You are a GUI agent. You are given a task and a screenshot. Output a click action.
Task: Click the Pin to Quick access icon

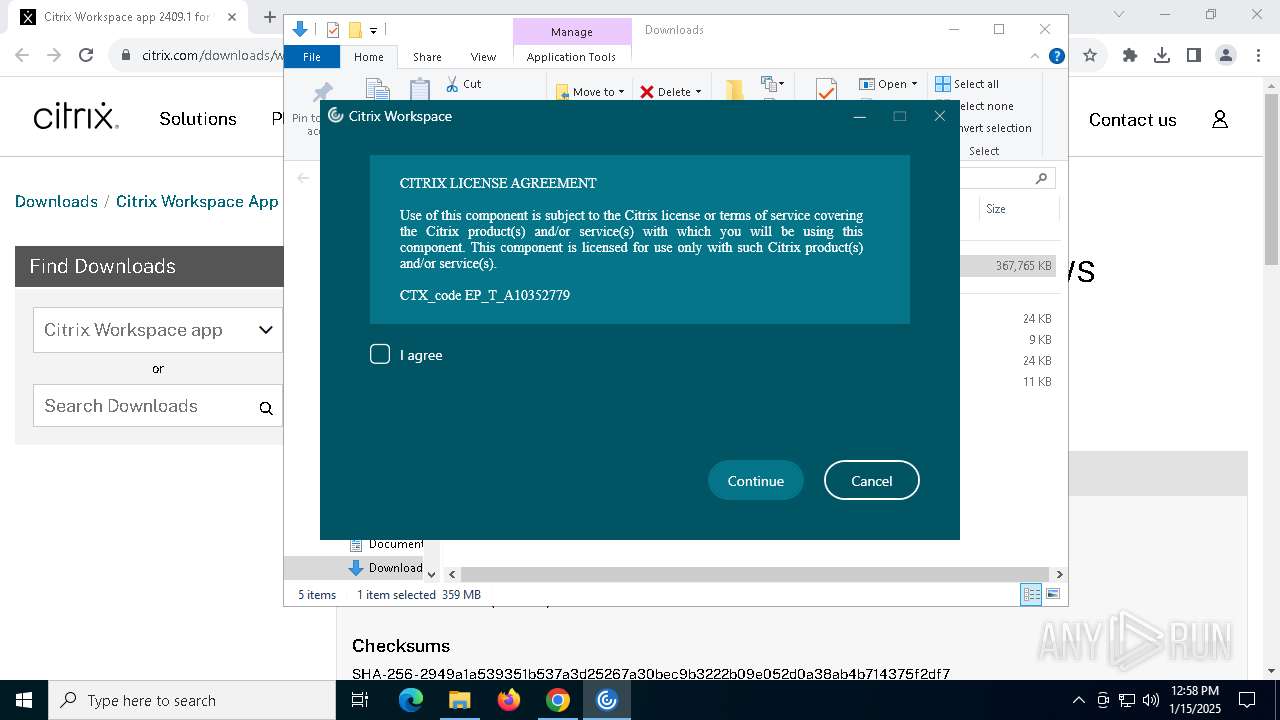pos(322,91)
